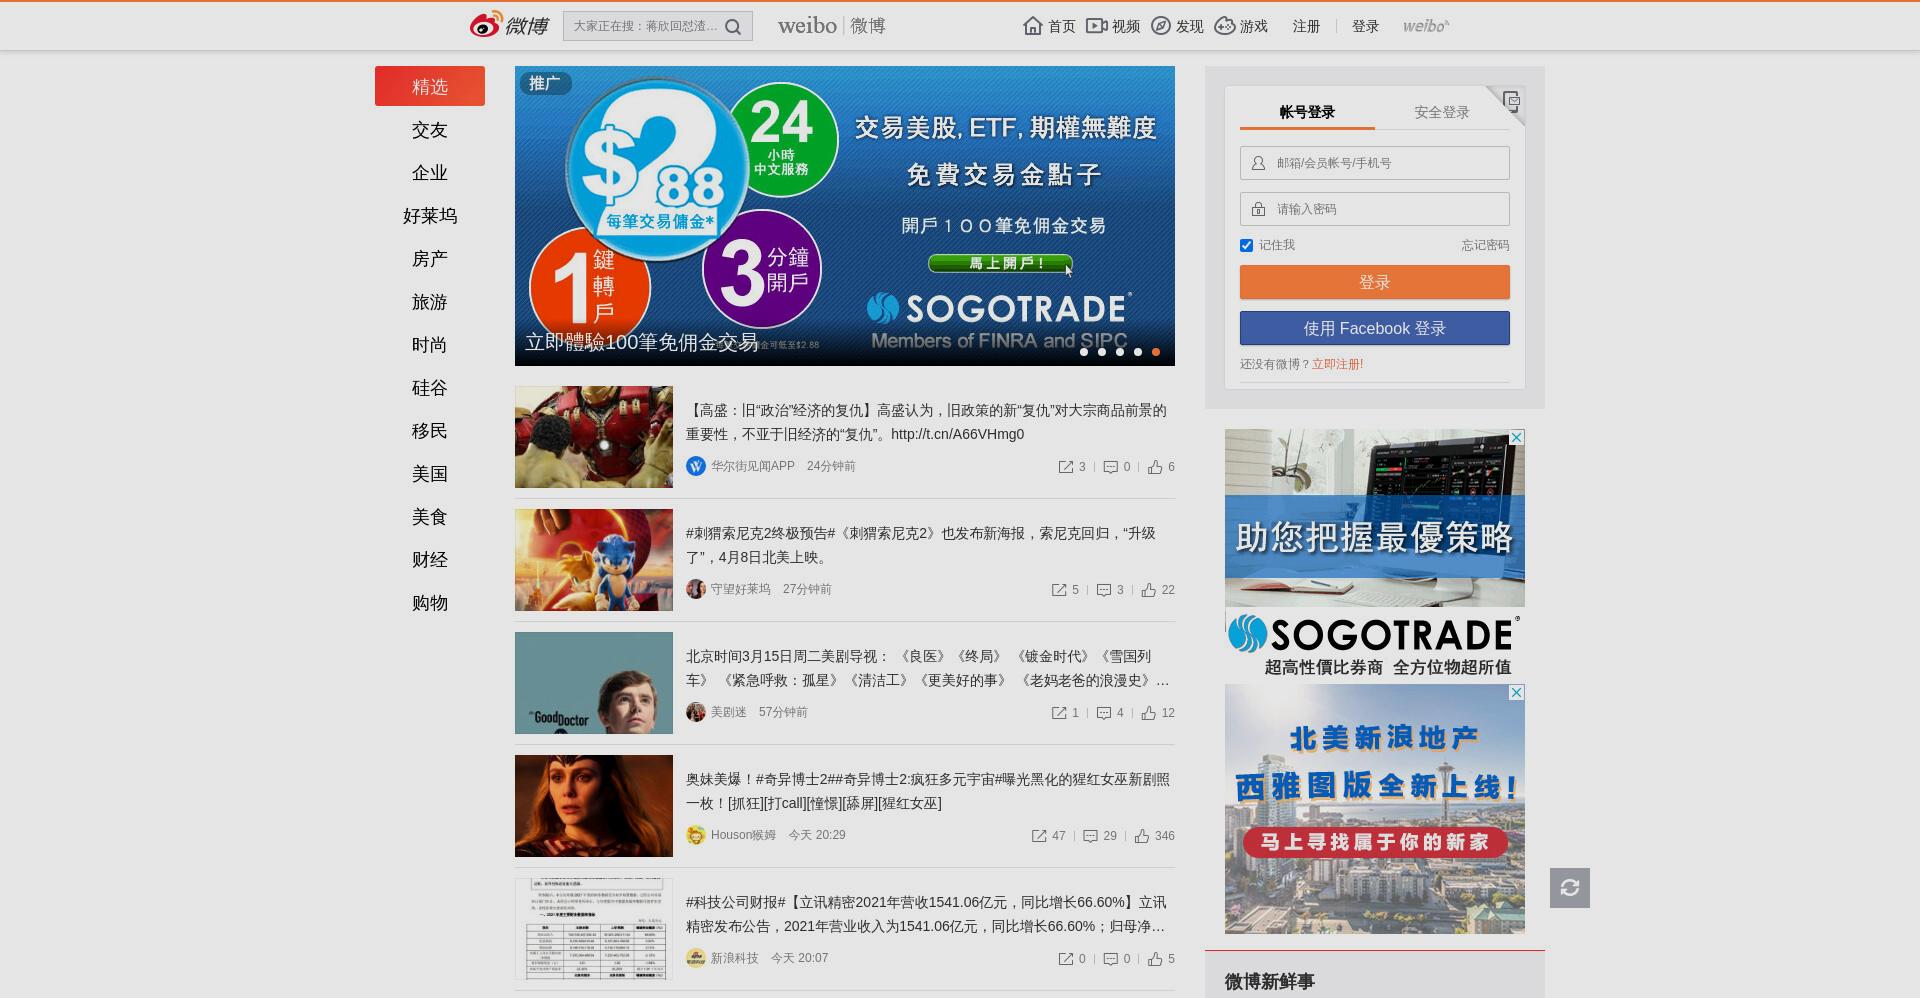Click 忘记密码 link
The height and width of the screenshot is (998, 1920).
click(x=1485, y=245)
